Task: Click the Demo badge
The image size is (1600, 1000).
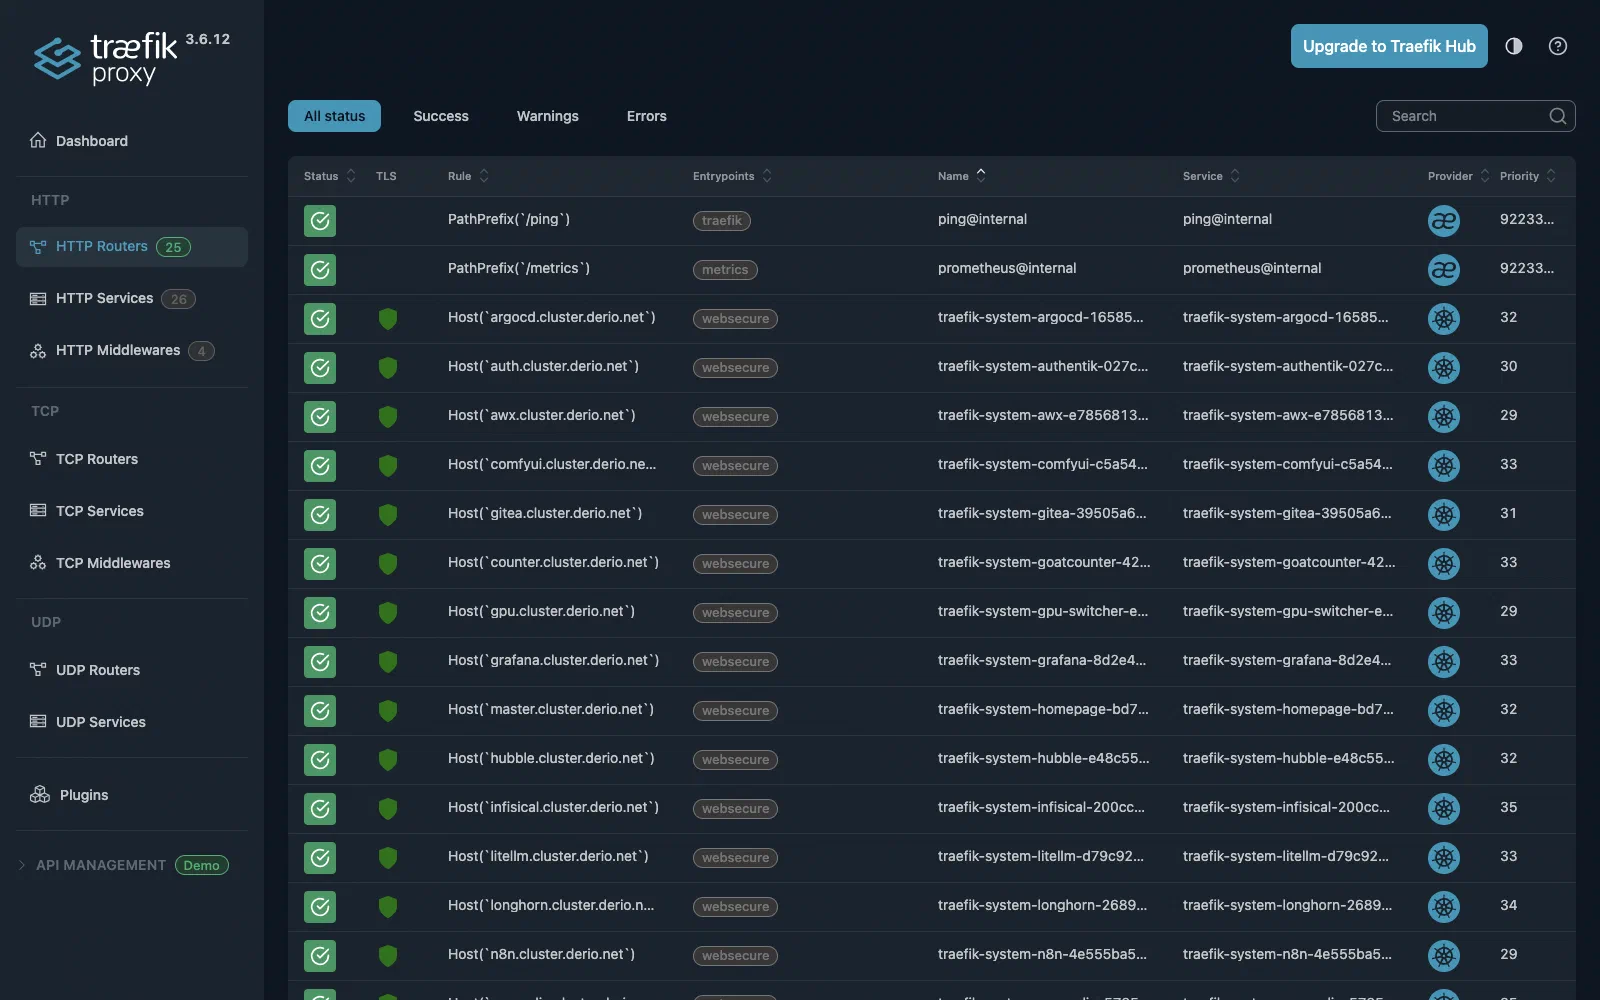Action: (202, 866)
